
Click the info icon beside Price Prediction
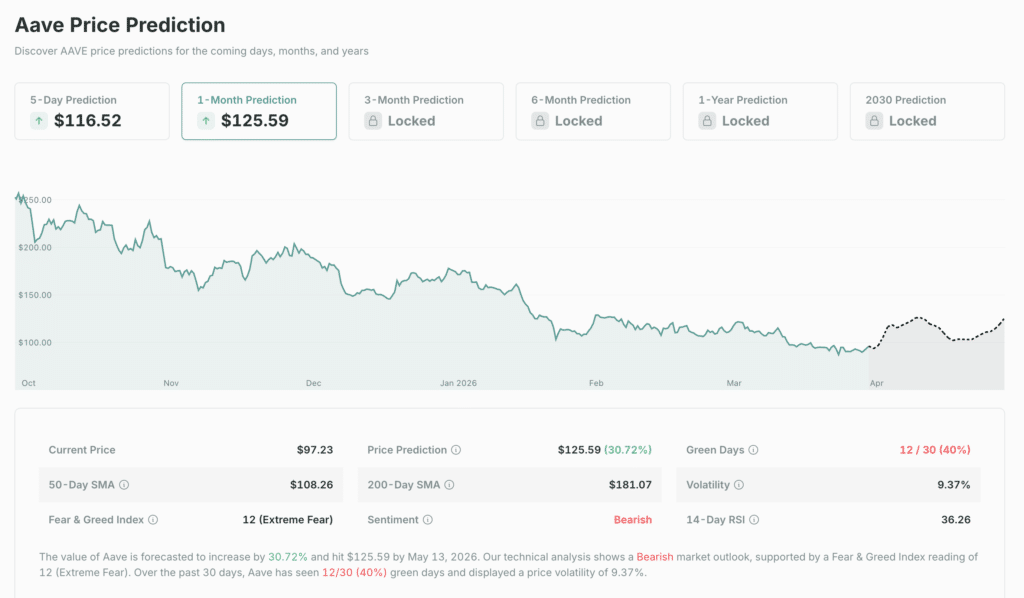[457, 450]
